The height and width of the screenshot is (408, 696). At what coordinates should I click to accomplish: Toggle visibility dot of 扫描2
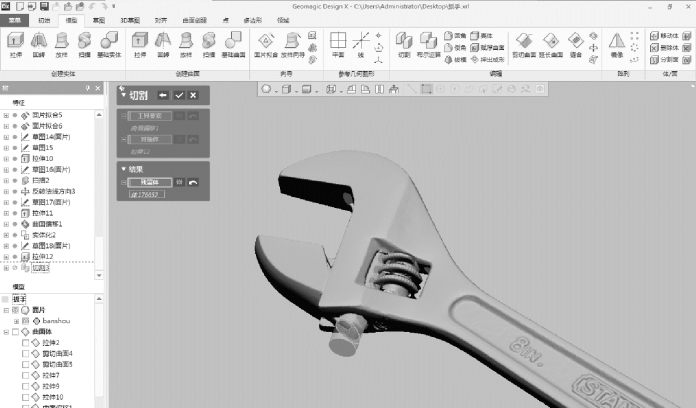[x=15, y=180]
